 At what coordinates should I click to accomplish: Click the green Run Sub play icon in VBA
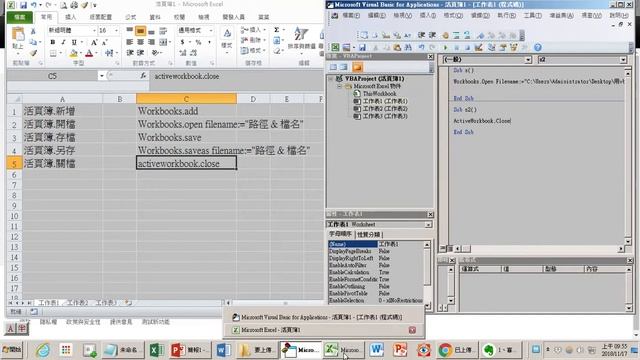coord(445,48)
